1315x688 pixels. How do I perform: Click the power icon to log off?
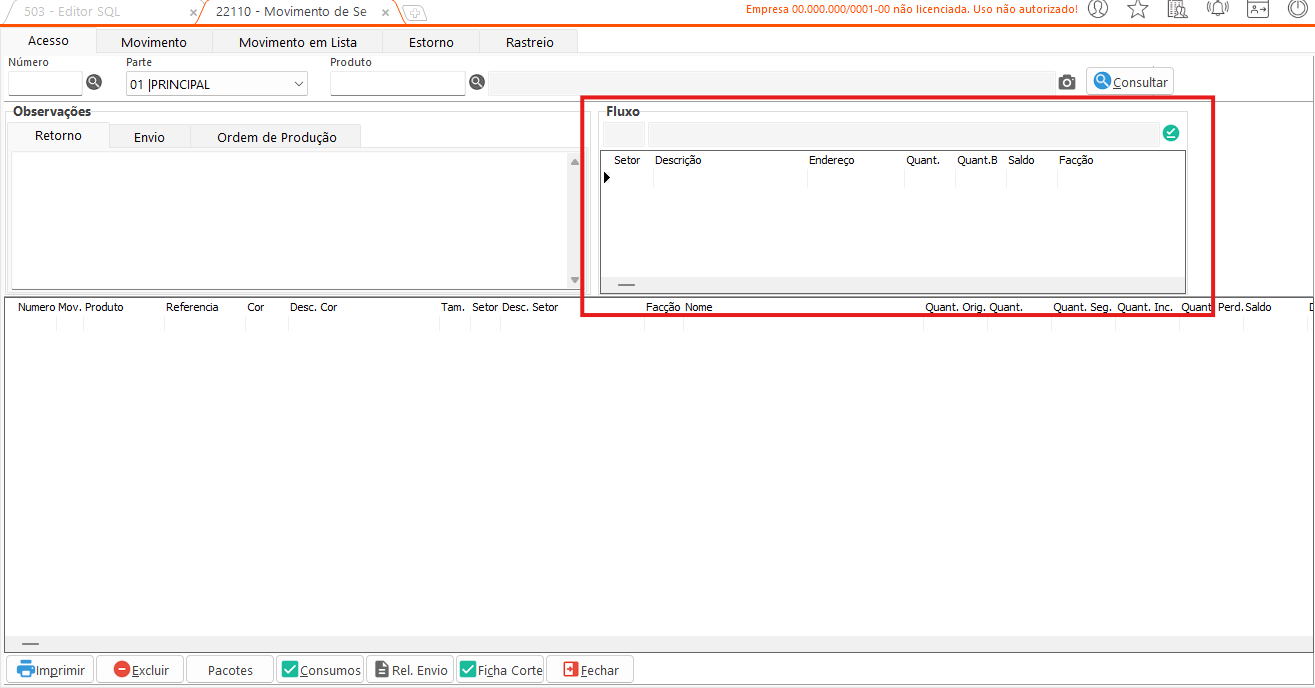pos(1297,9)
